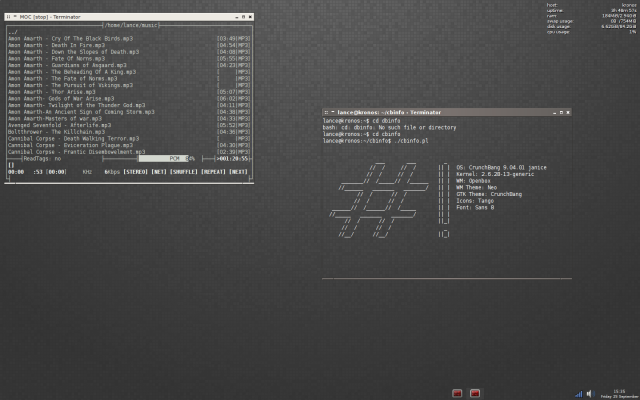Click the 'Font: Sans 8' line in terminal
The image size is (640, 400).
[x=475, y=207]
